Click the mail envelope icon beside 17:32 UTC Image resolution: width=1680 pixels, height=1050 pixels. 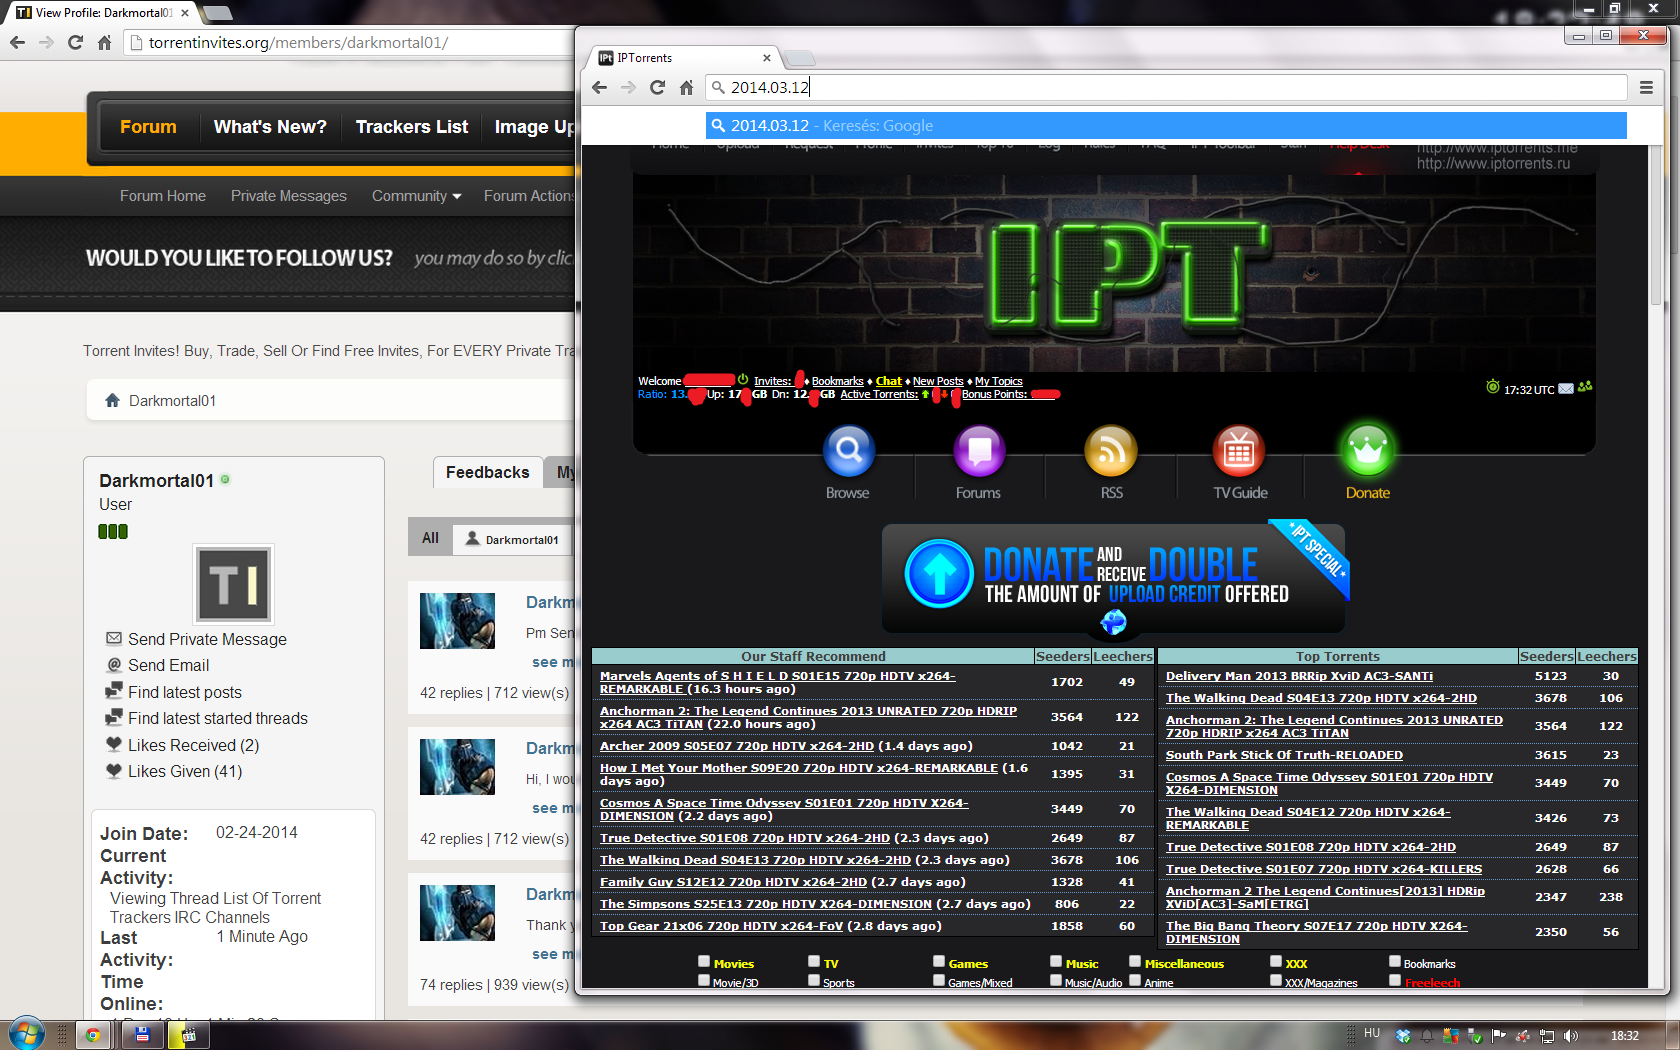(1566, 388)
